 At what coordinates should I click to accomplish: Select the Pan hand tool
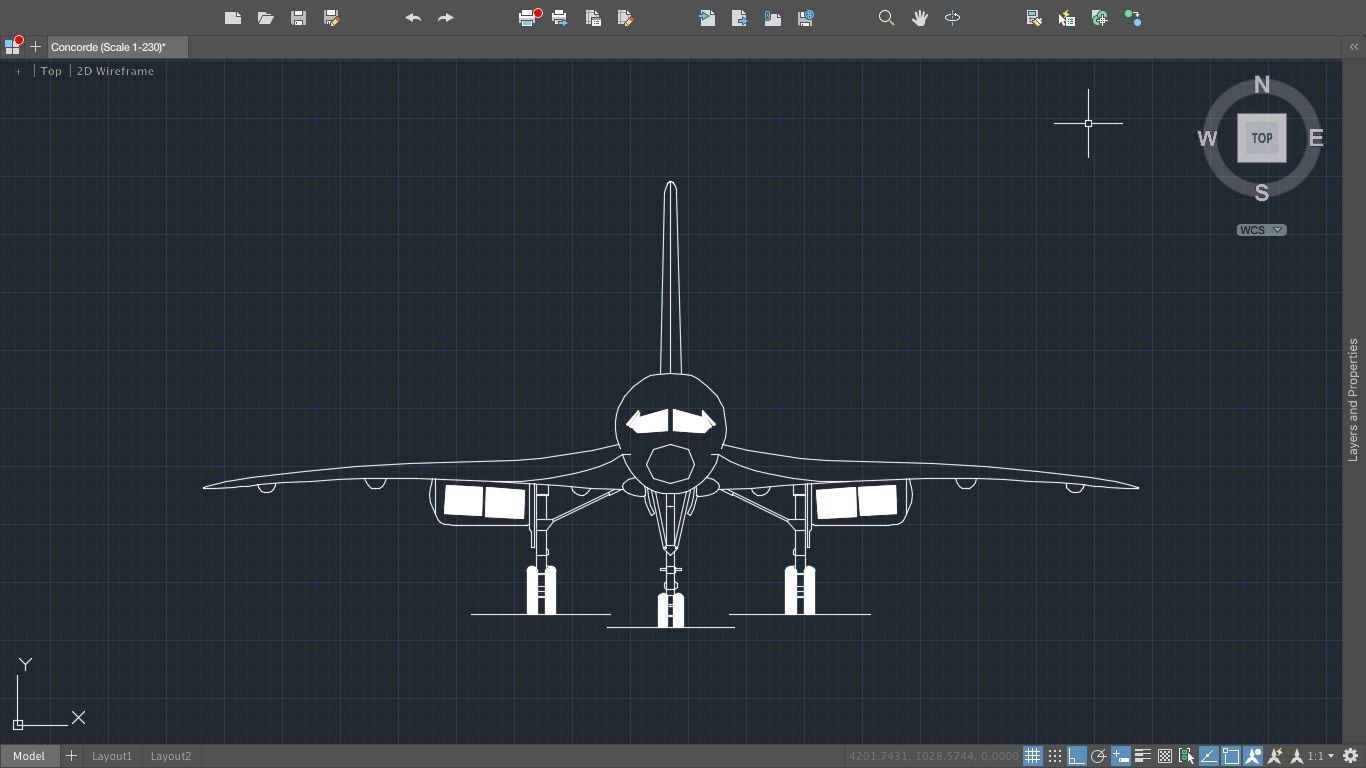point(919,17)
